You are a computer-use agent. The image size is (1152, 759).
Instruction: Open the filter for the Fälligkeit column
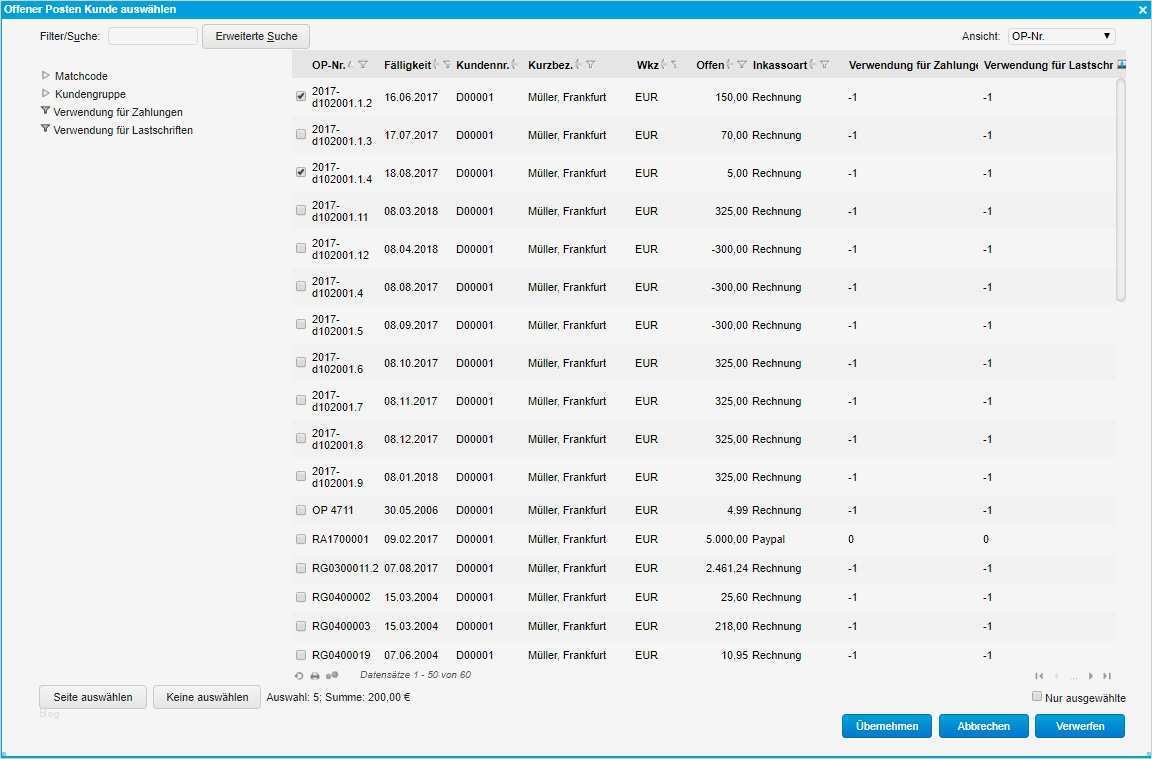click(447, 65)
